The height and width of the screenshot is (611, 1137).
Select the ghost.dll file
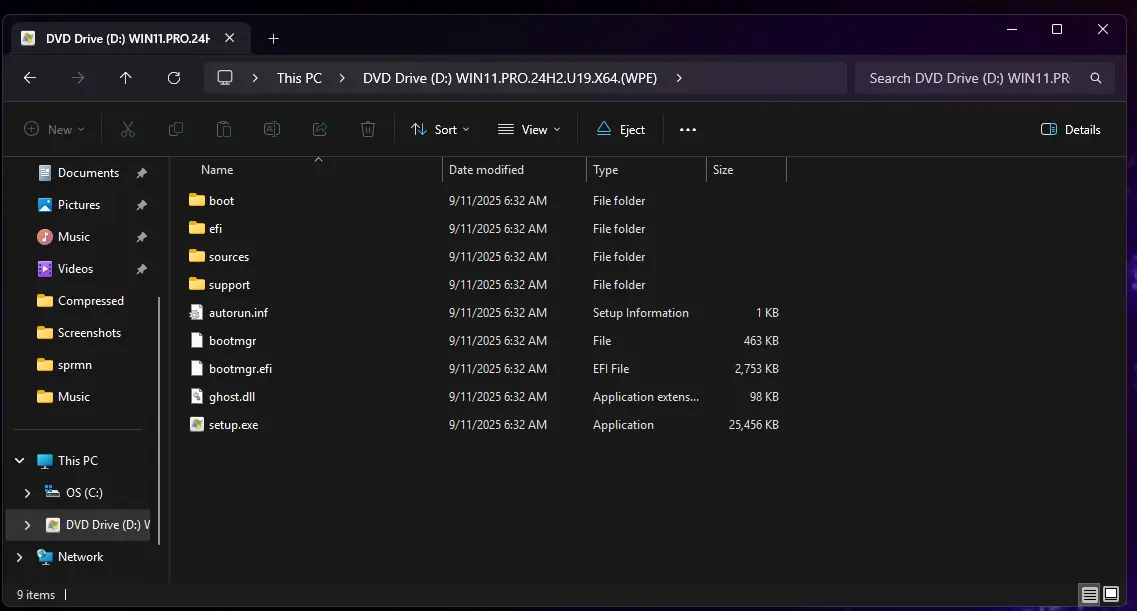pos(231,396)
